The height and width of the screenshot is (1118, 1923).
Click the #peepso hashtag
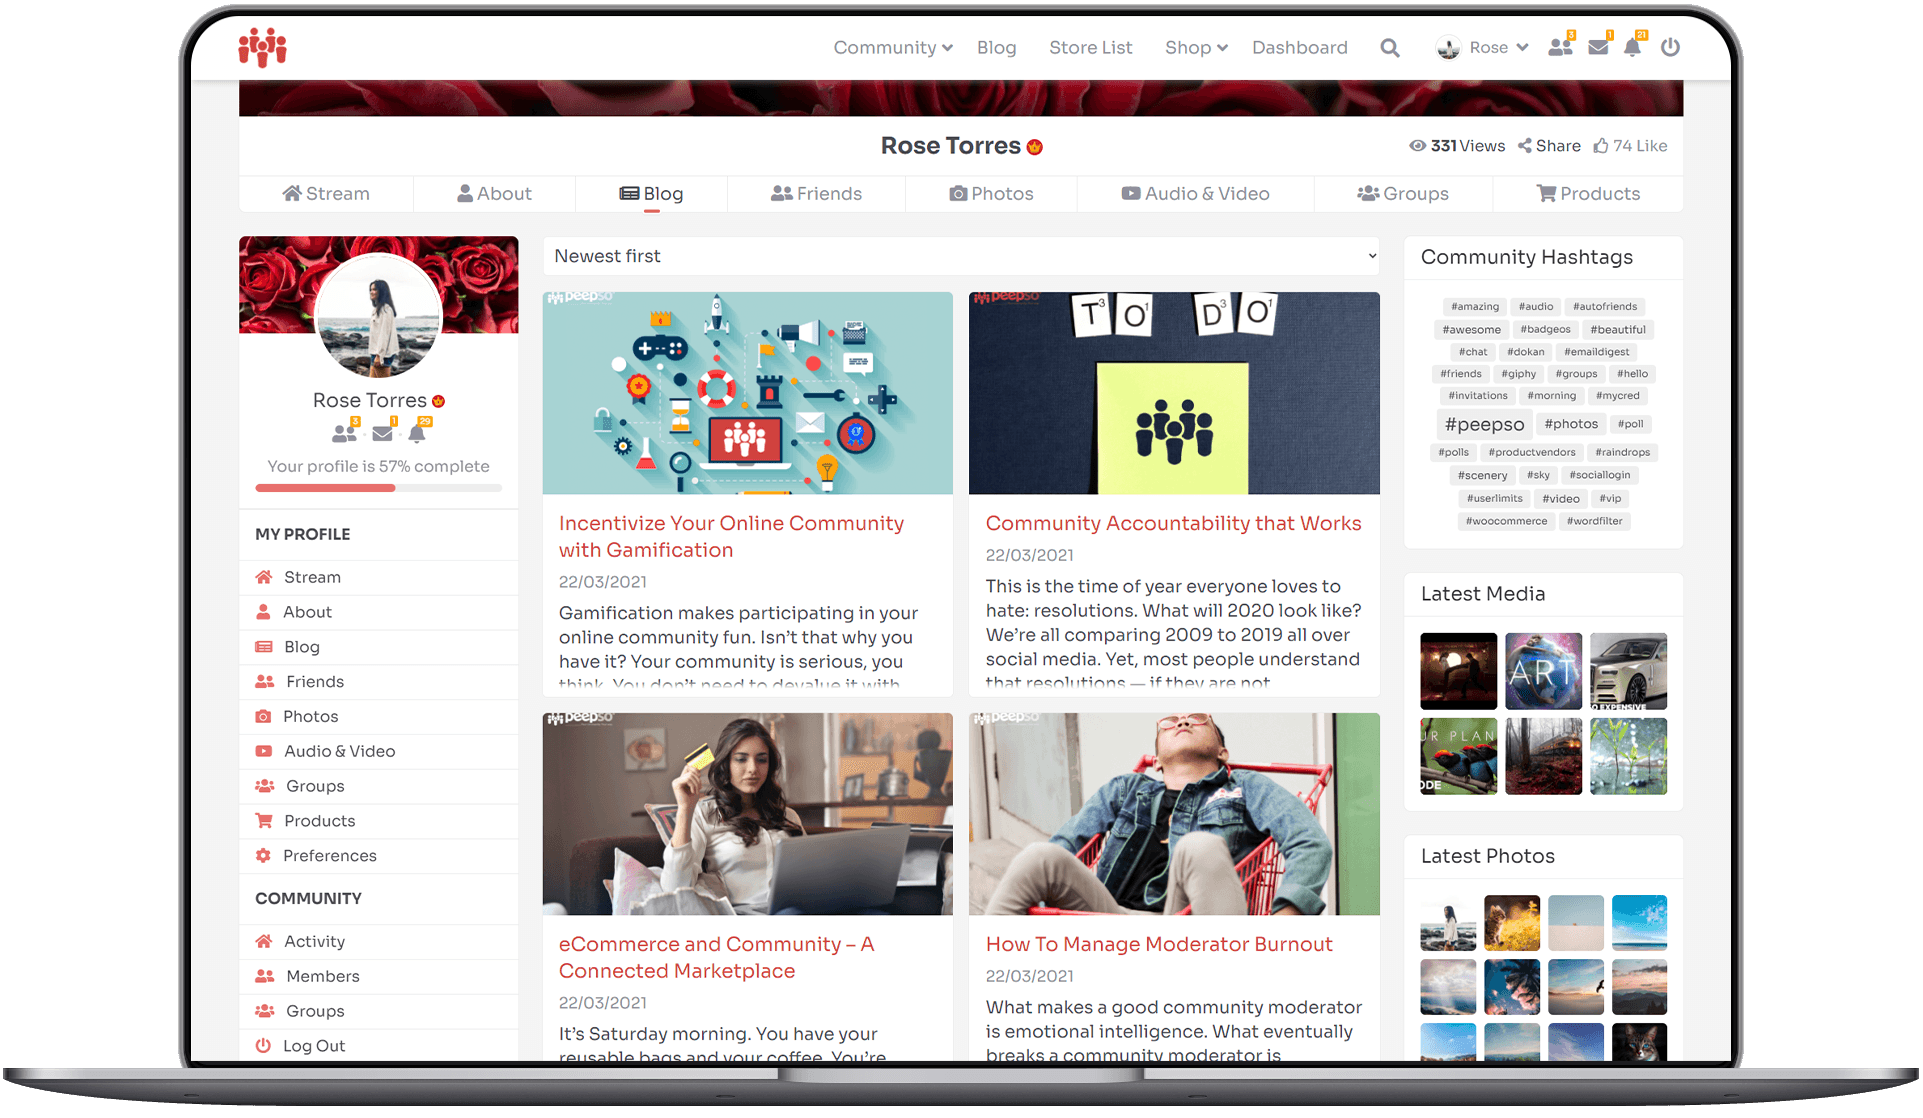[1484, 424]
